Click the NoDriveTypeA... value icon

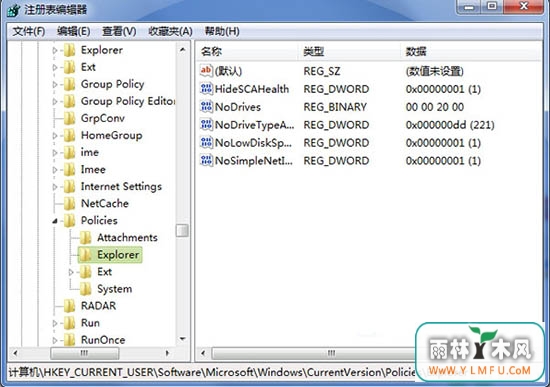click(206, 125)
